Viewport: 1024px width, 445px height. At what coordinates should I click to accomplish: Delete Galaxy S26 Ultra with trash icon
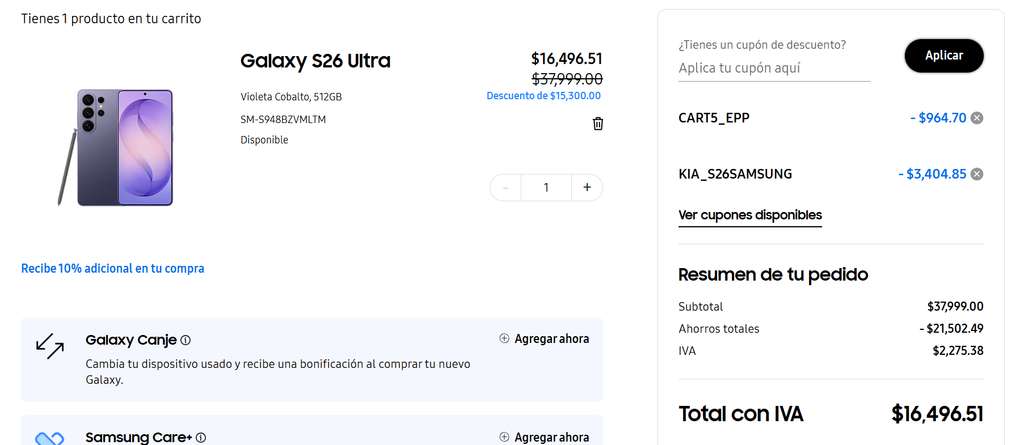pyautogui.click(x=598, y=124)
